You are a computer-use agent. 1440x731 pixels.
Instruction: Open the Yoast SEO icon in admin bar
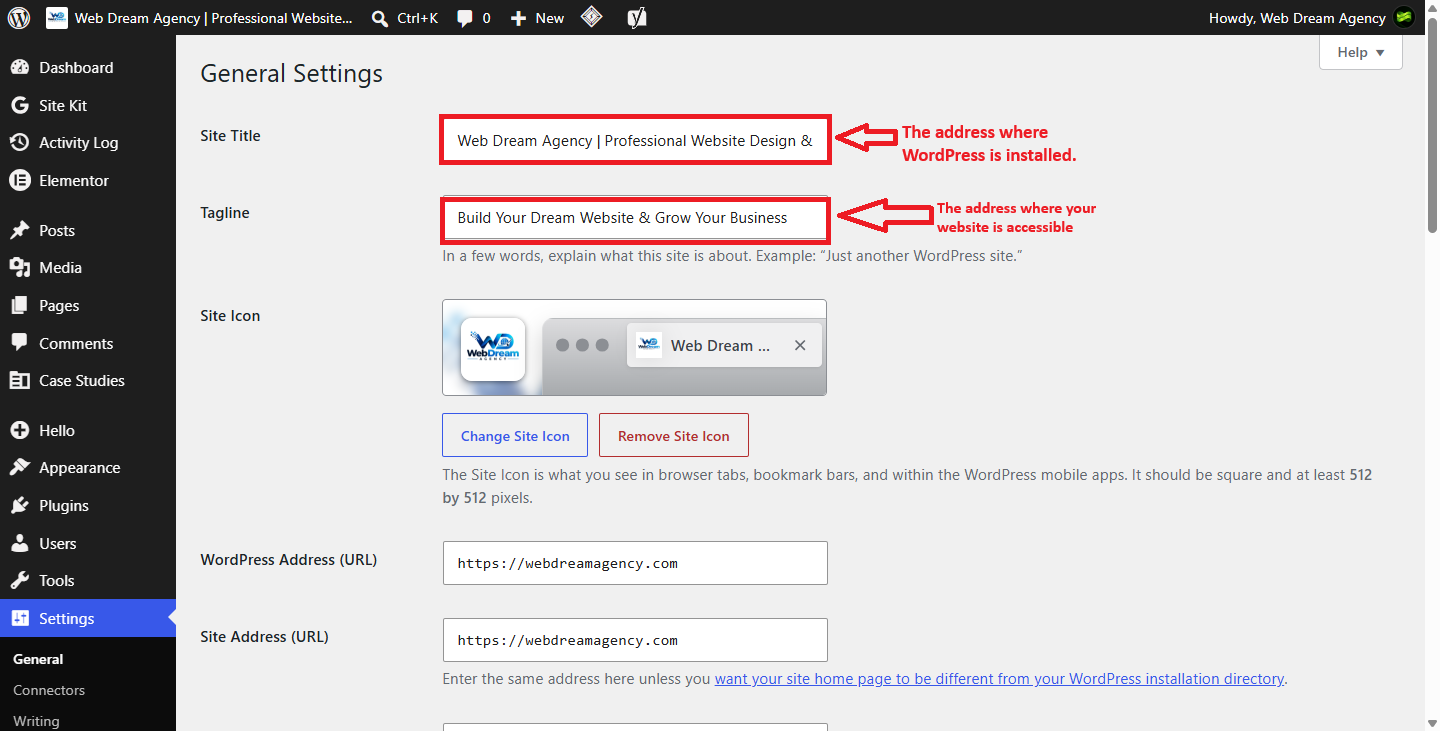click(636, 18)
